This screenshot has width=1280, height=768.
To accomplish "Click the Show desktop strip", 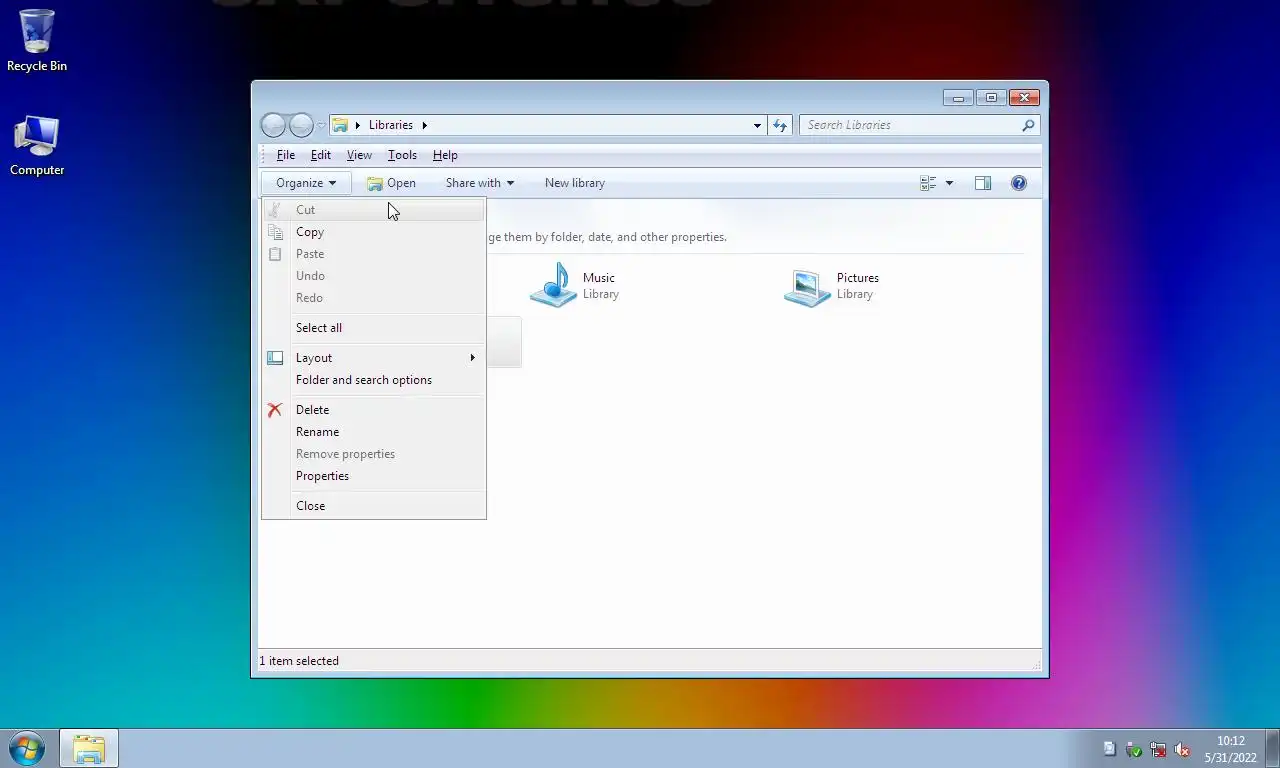I will click(x=1273, y=748).
